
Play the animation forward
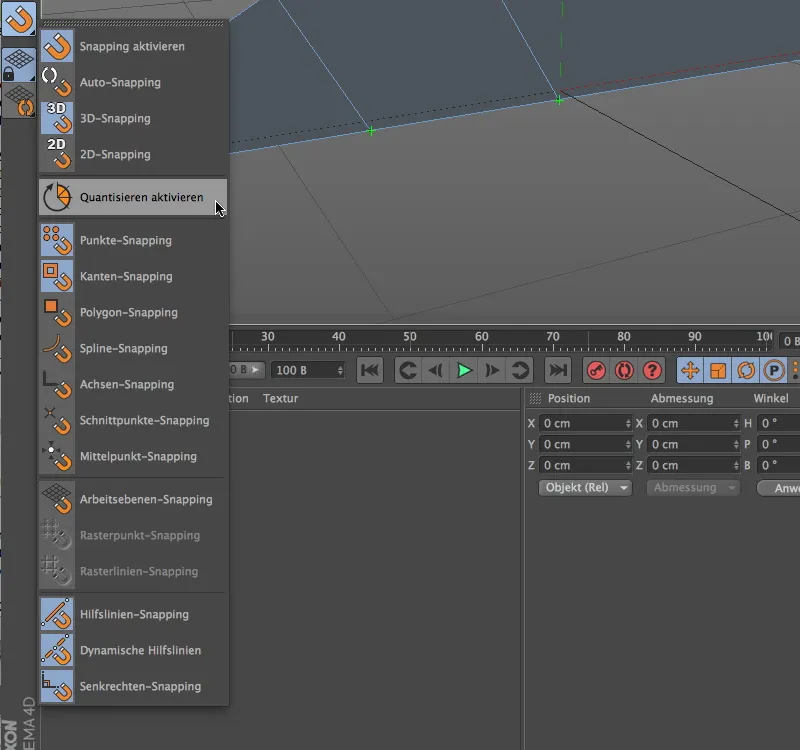coord(464,370)
